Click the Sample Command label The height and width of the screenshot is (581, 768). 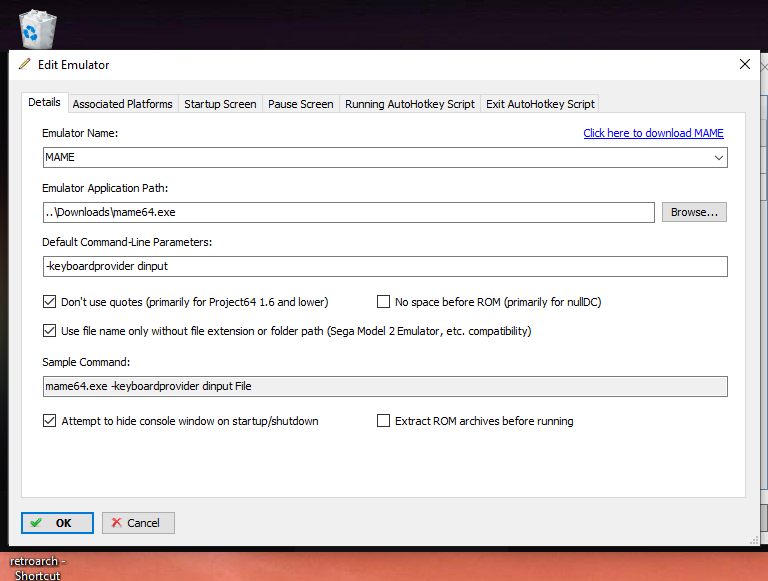coord(86,362)
